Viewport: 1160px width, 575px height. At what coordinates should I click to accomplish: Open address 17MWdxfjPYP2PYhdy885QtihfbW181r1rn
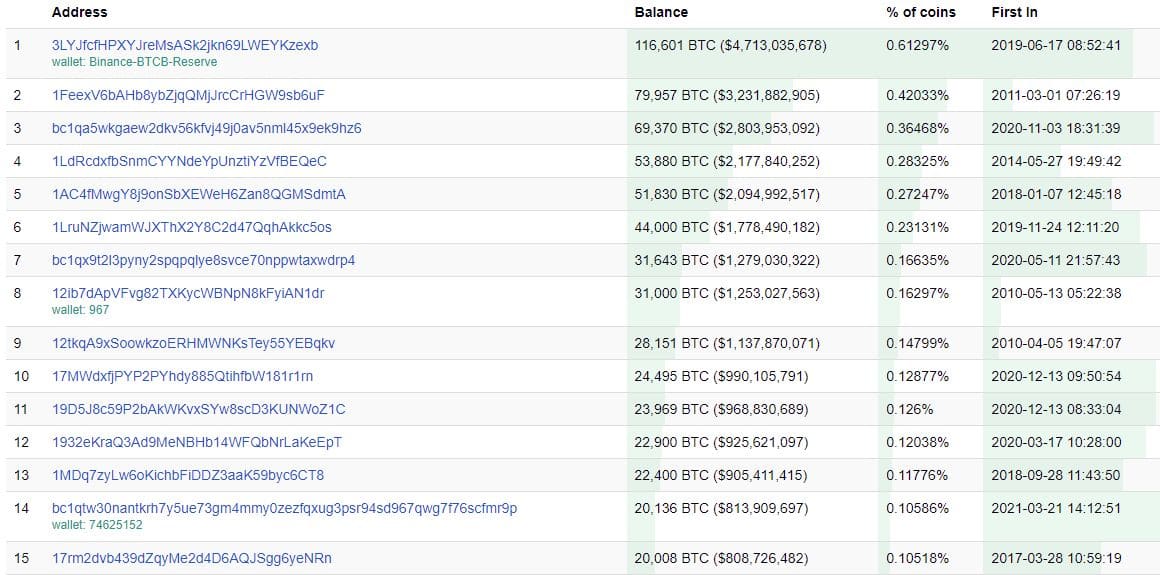pyautogui.click(x=183, y=377)
